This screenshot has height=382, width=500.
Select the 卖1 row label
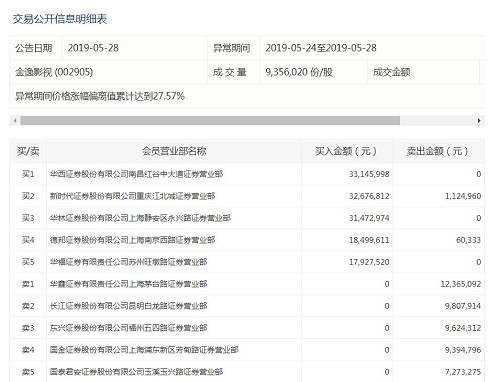28,284
